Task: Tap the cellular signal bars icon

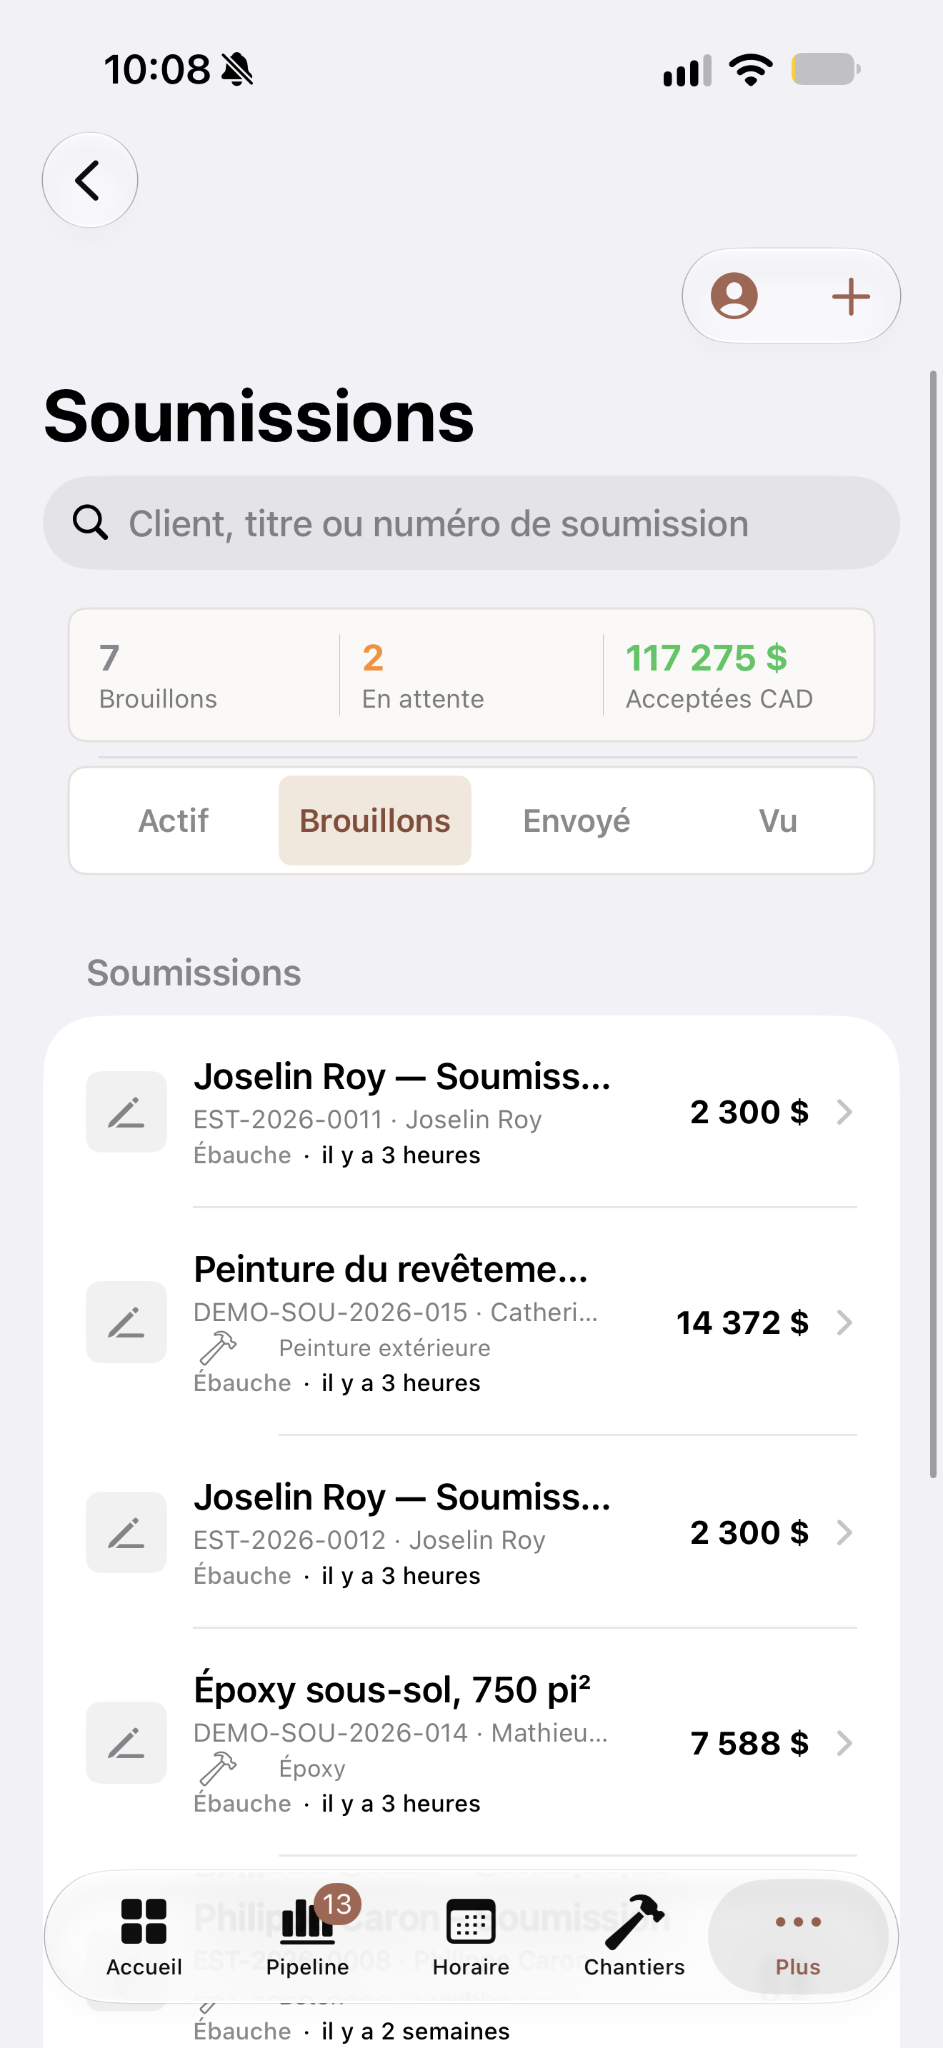Action: coord(687,71)
